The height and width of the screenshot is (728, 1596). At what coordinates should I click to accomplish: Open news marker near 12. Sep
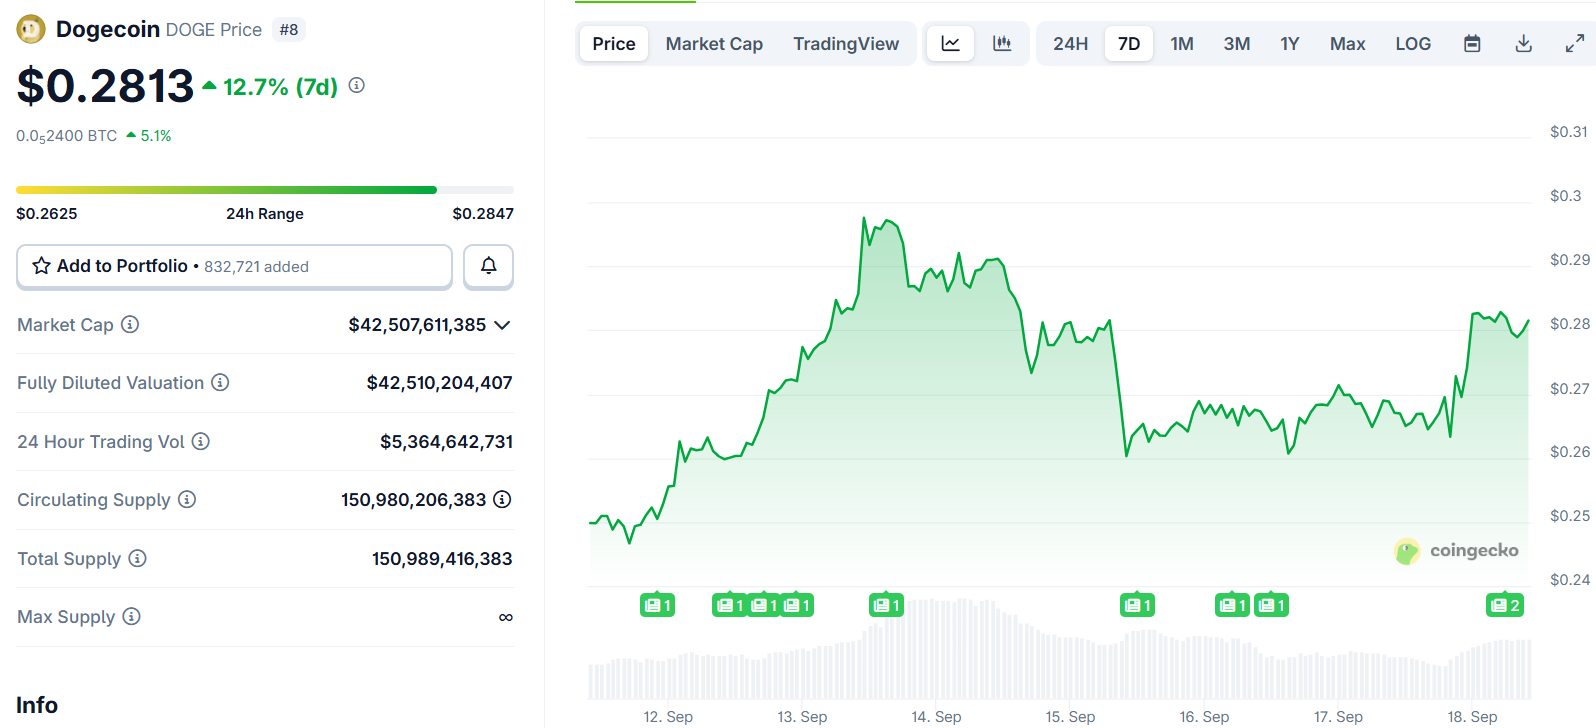(657, 605)
